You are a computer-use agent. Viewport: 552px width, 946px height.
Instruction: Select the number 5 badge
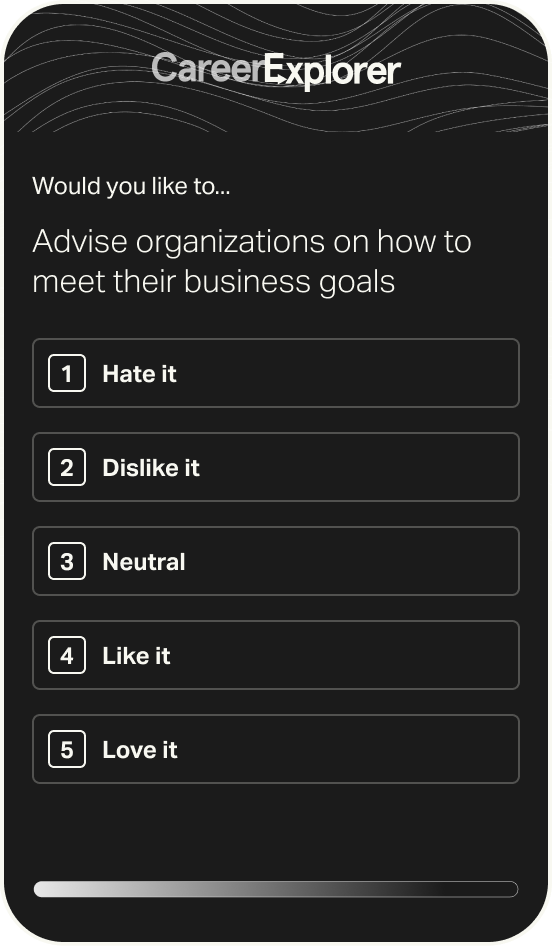pyautogui.click(x=67, y=750)
